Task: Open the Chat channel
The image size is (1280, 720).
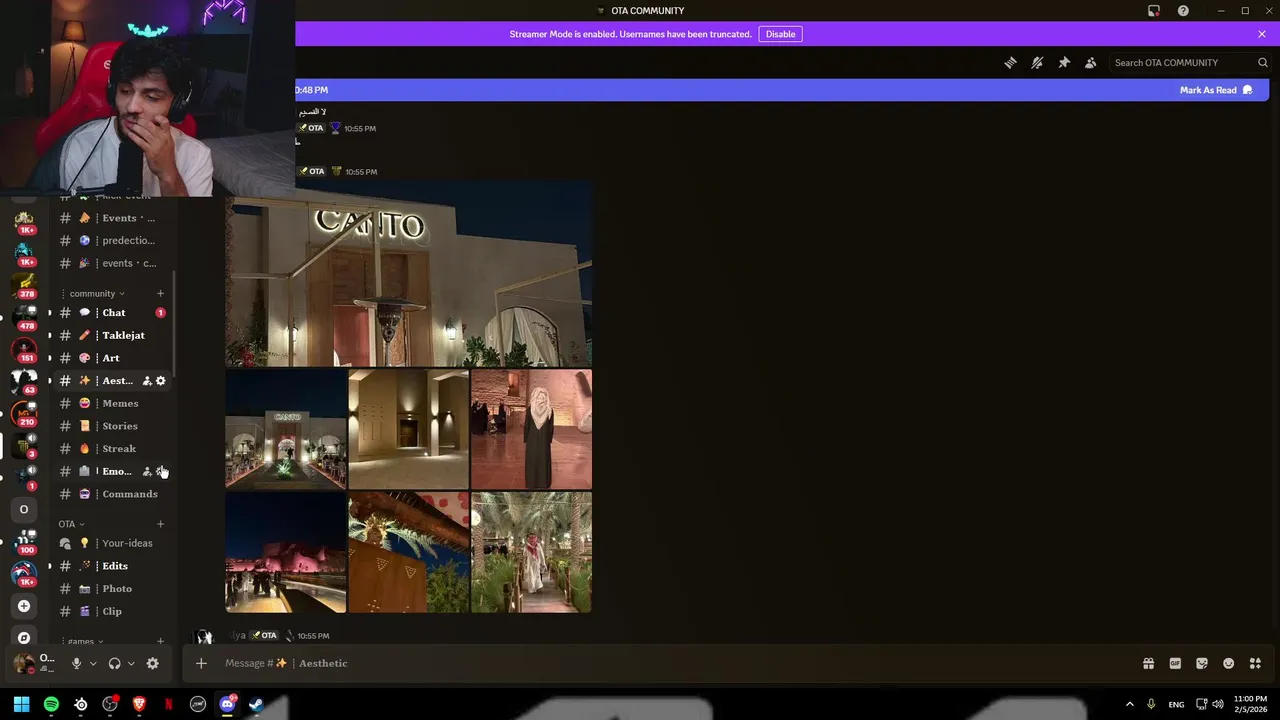Action: click(x=113, y=313)
